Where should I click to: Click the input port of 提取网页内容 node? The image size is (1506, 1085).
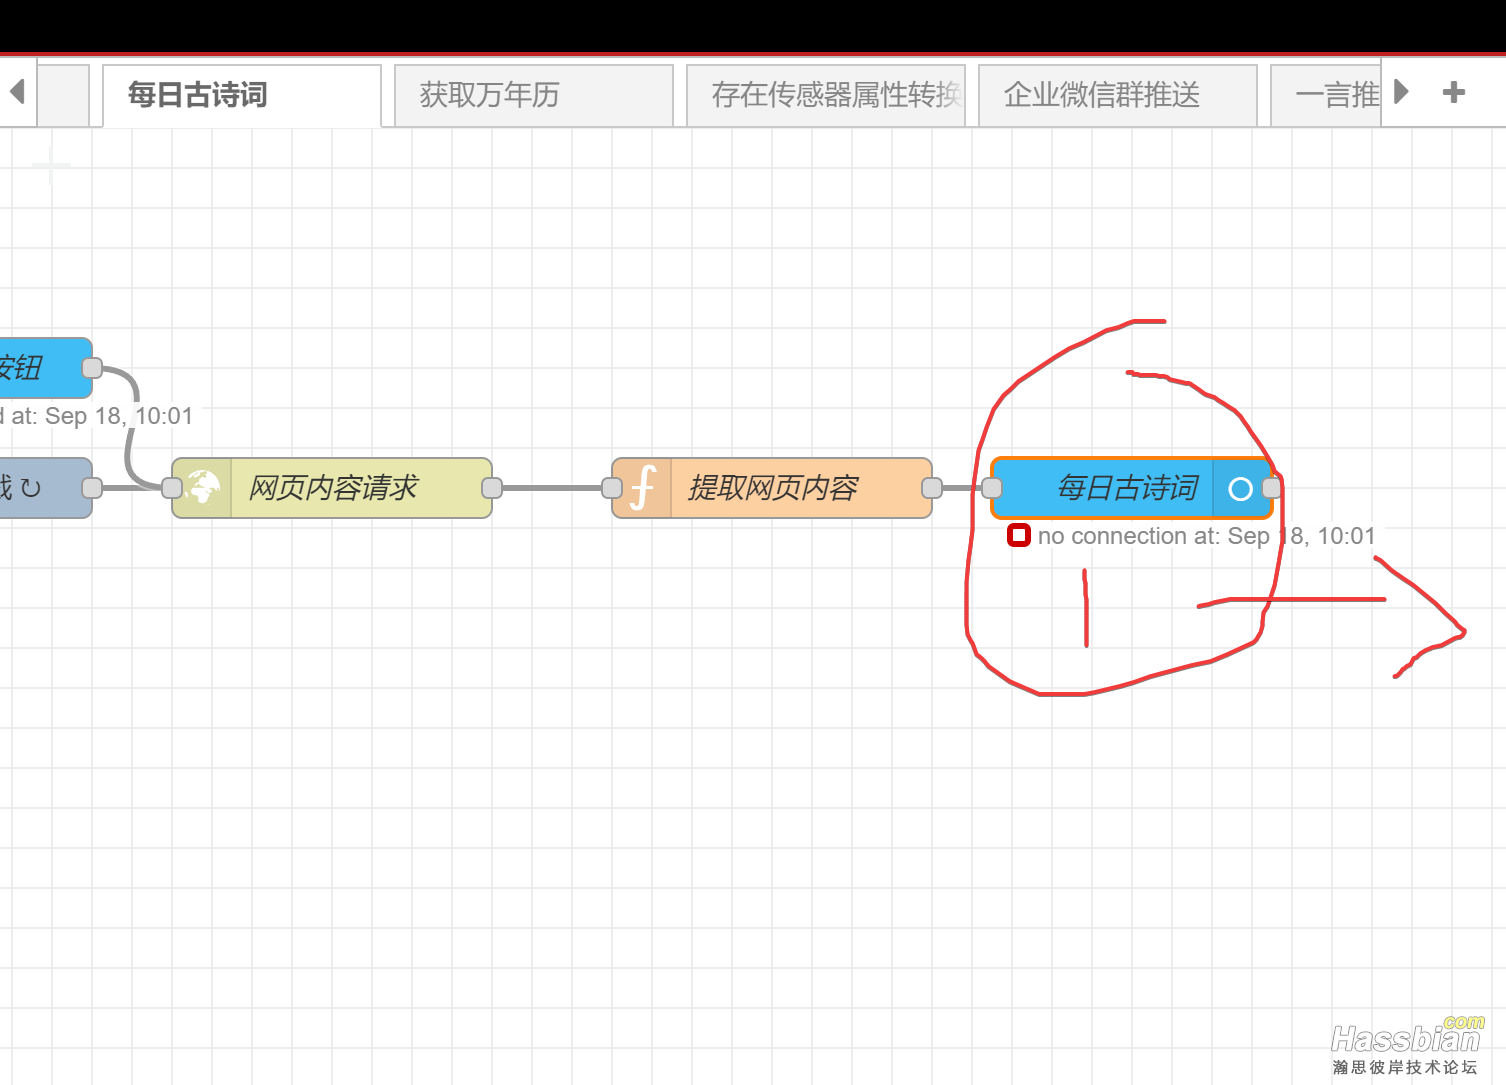tap(612, 488)
